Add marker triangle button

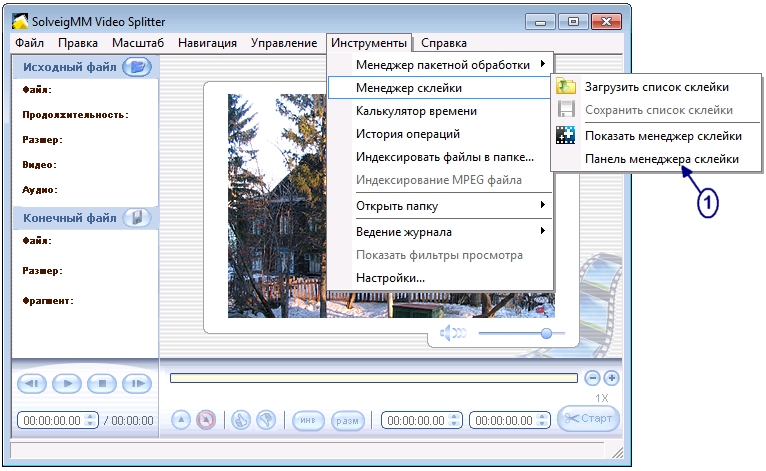(181, 420)
